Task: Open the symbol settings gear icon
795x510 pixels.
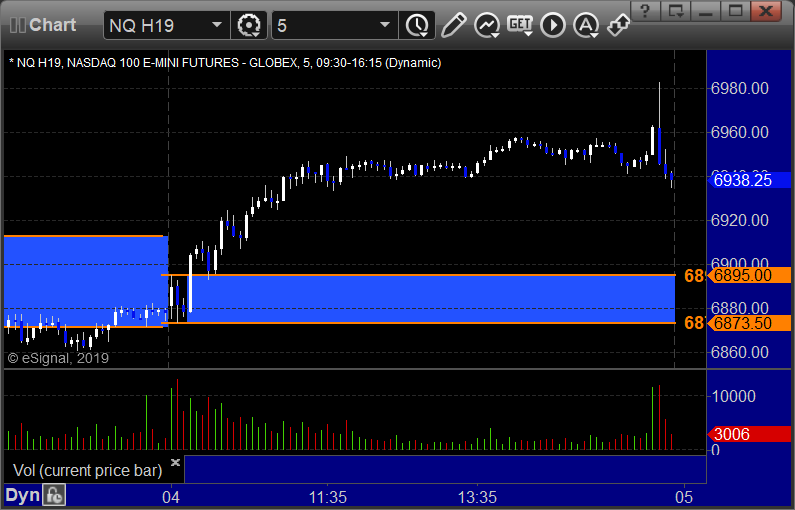Action: 248,25
